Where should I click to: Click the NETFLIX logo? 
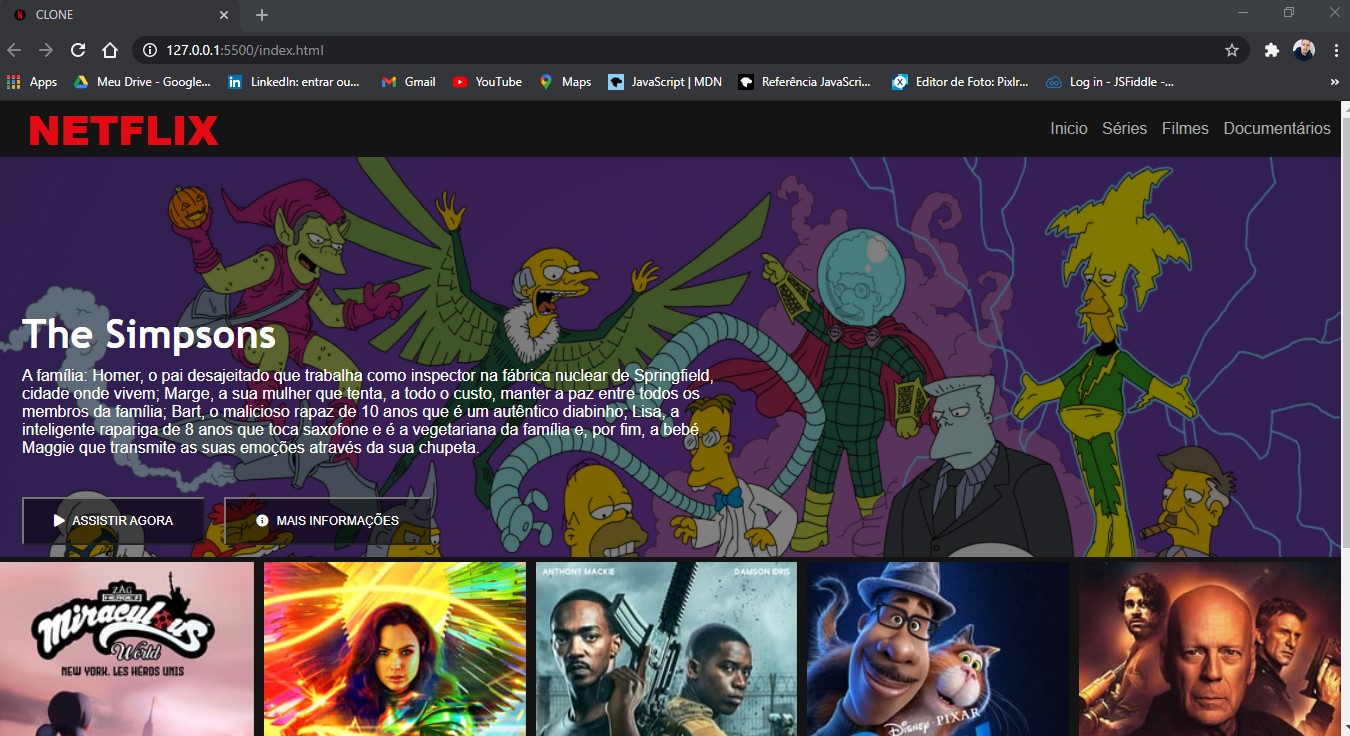(124, 130)
